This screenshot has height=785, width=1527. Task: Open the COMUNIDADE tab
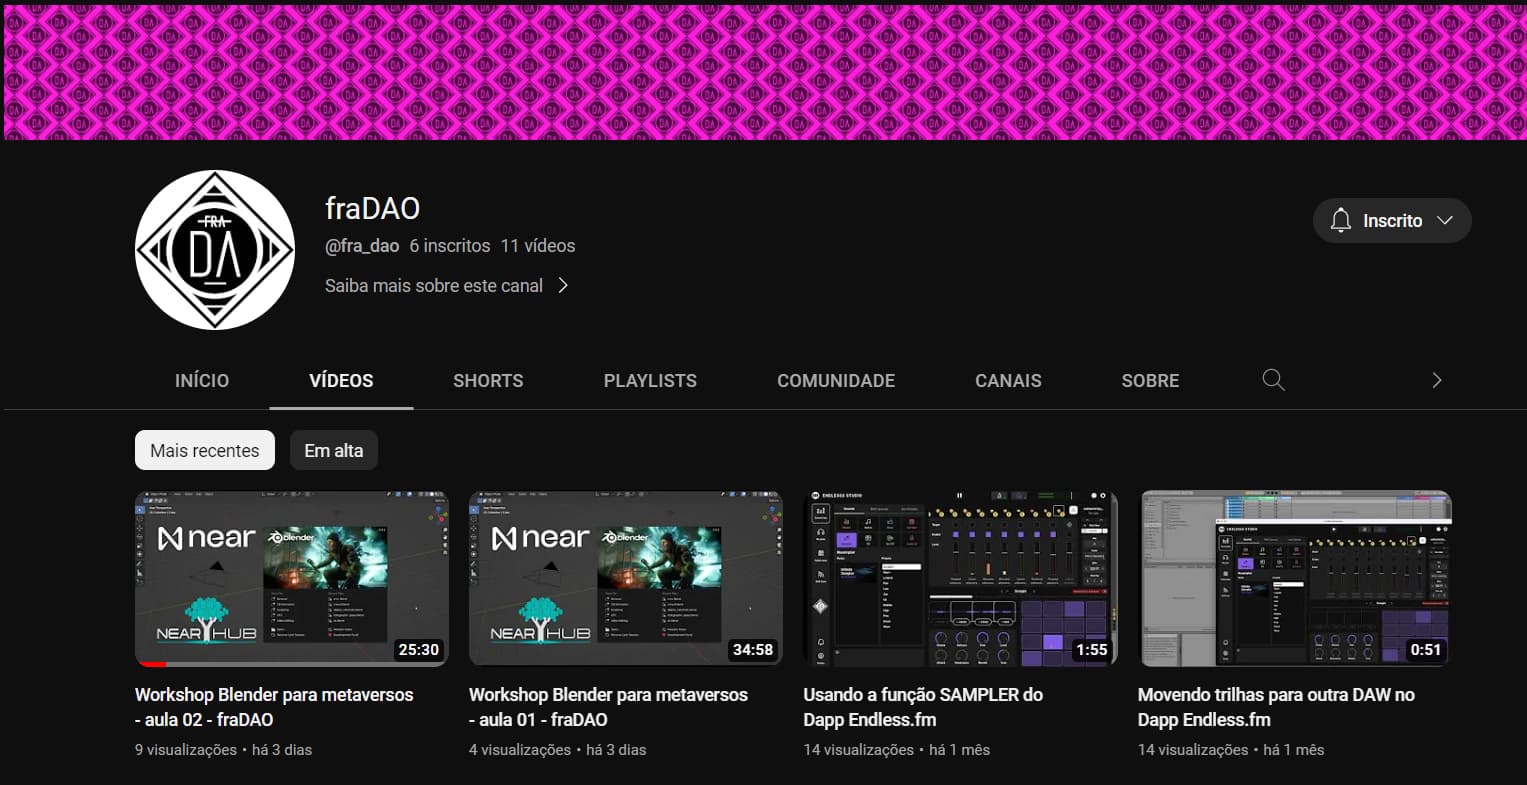(836, 380)
